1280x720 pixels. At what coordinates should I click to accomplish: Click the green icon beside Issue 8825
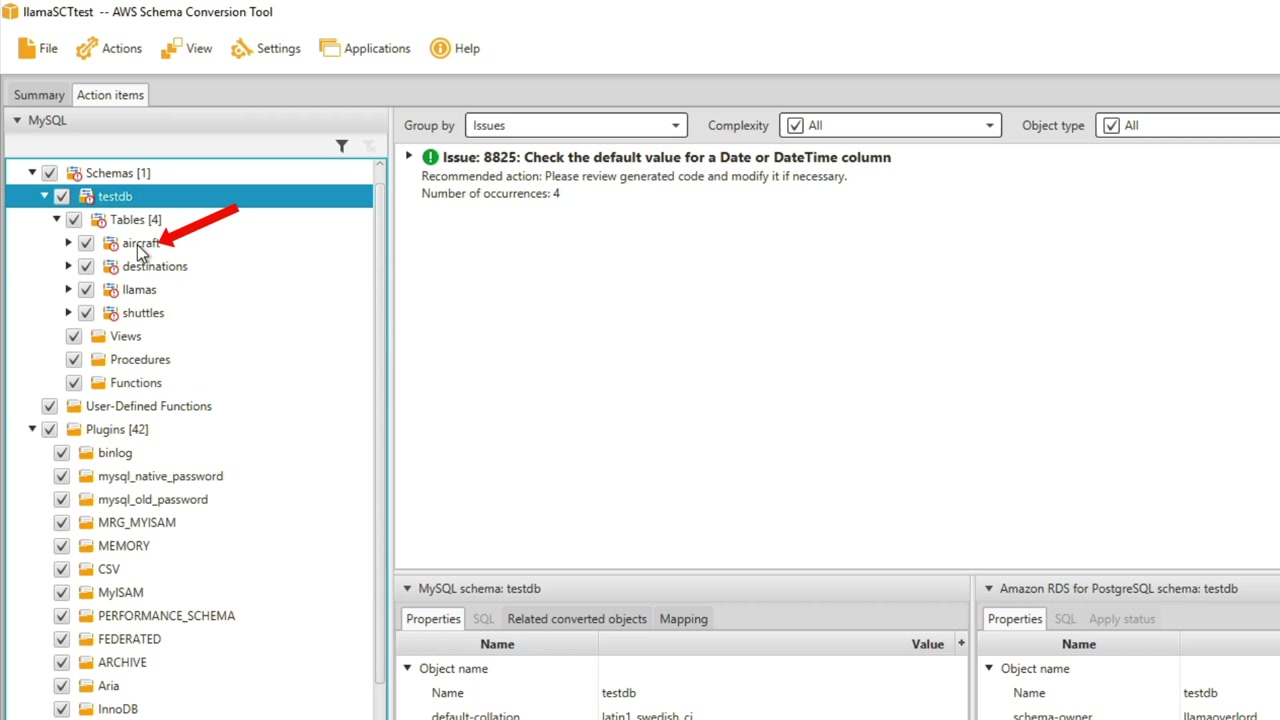click(x=430, y=157)
